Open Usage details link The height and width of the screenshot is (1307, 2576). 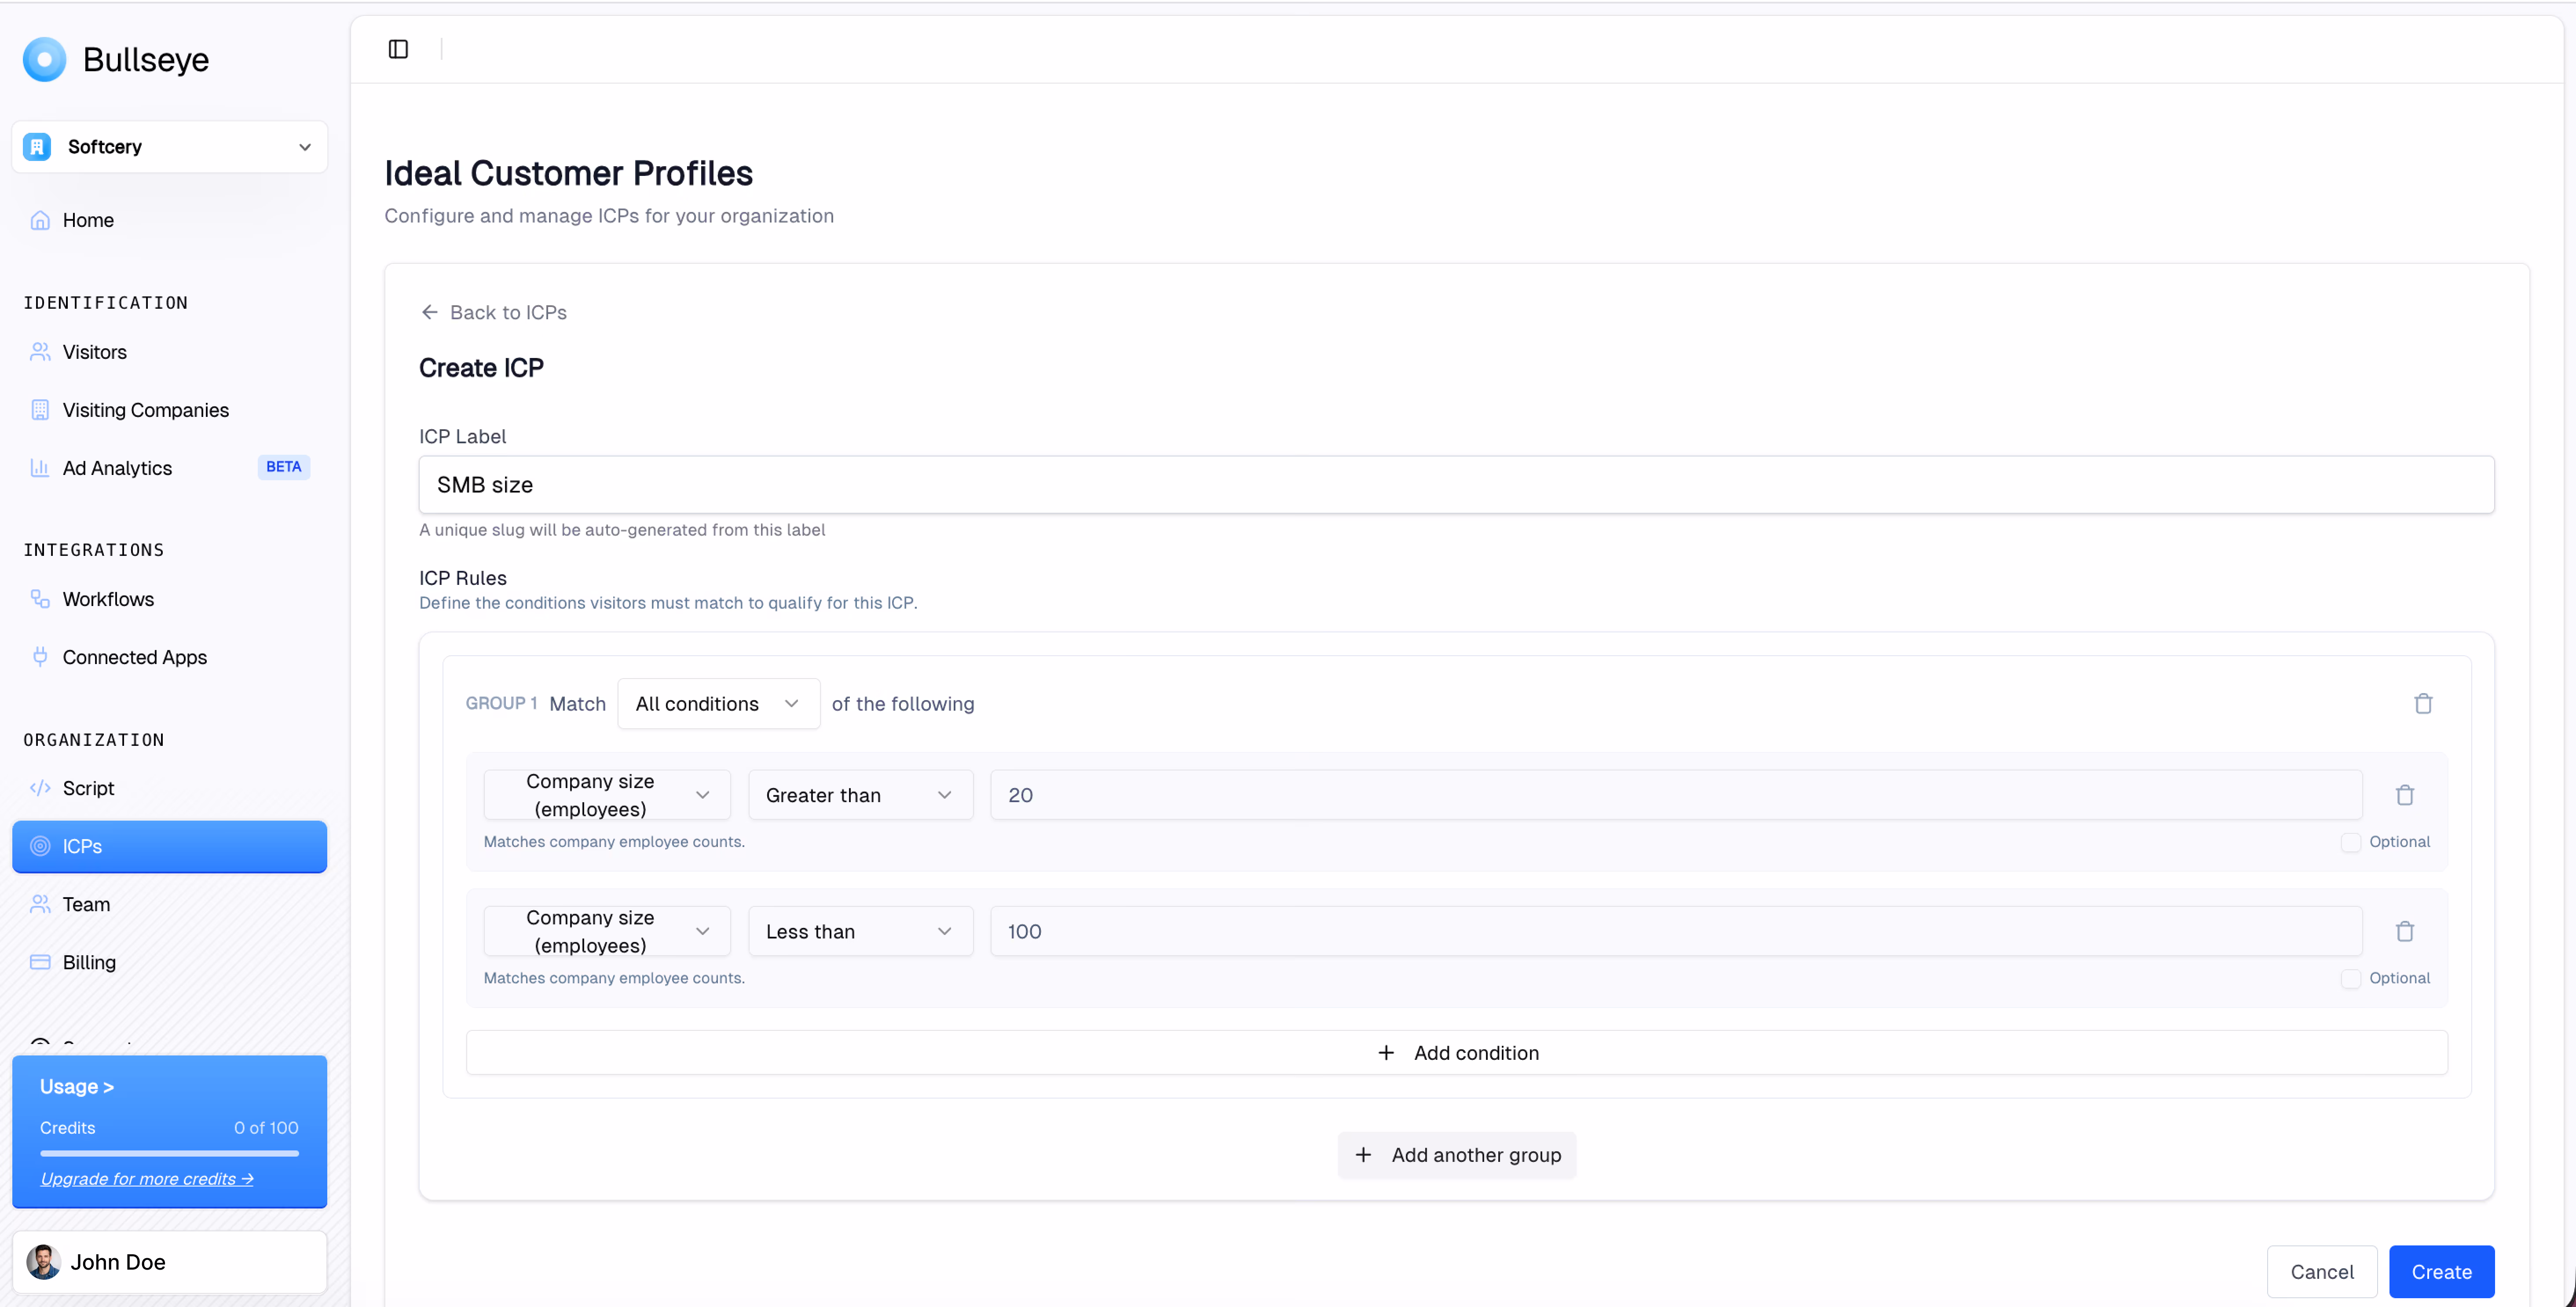click(77, 1087)
